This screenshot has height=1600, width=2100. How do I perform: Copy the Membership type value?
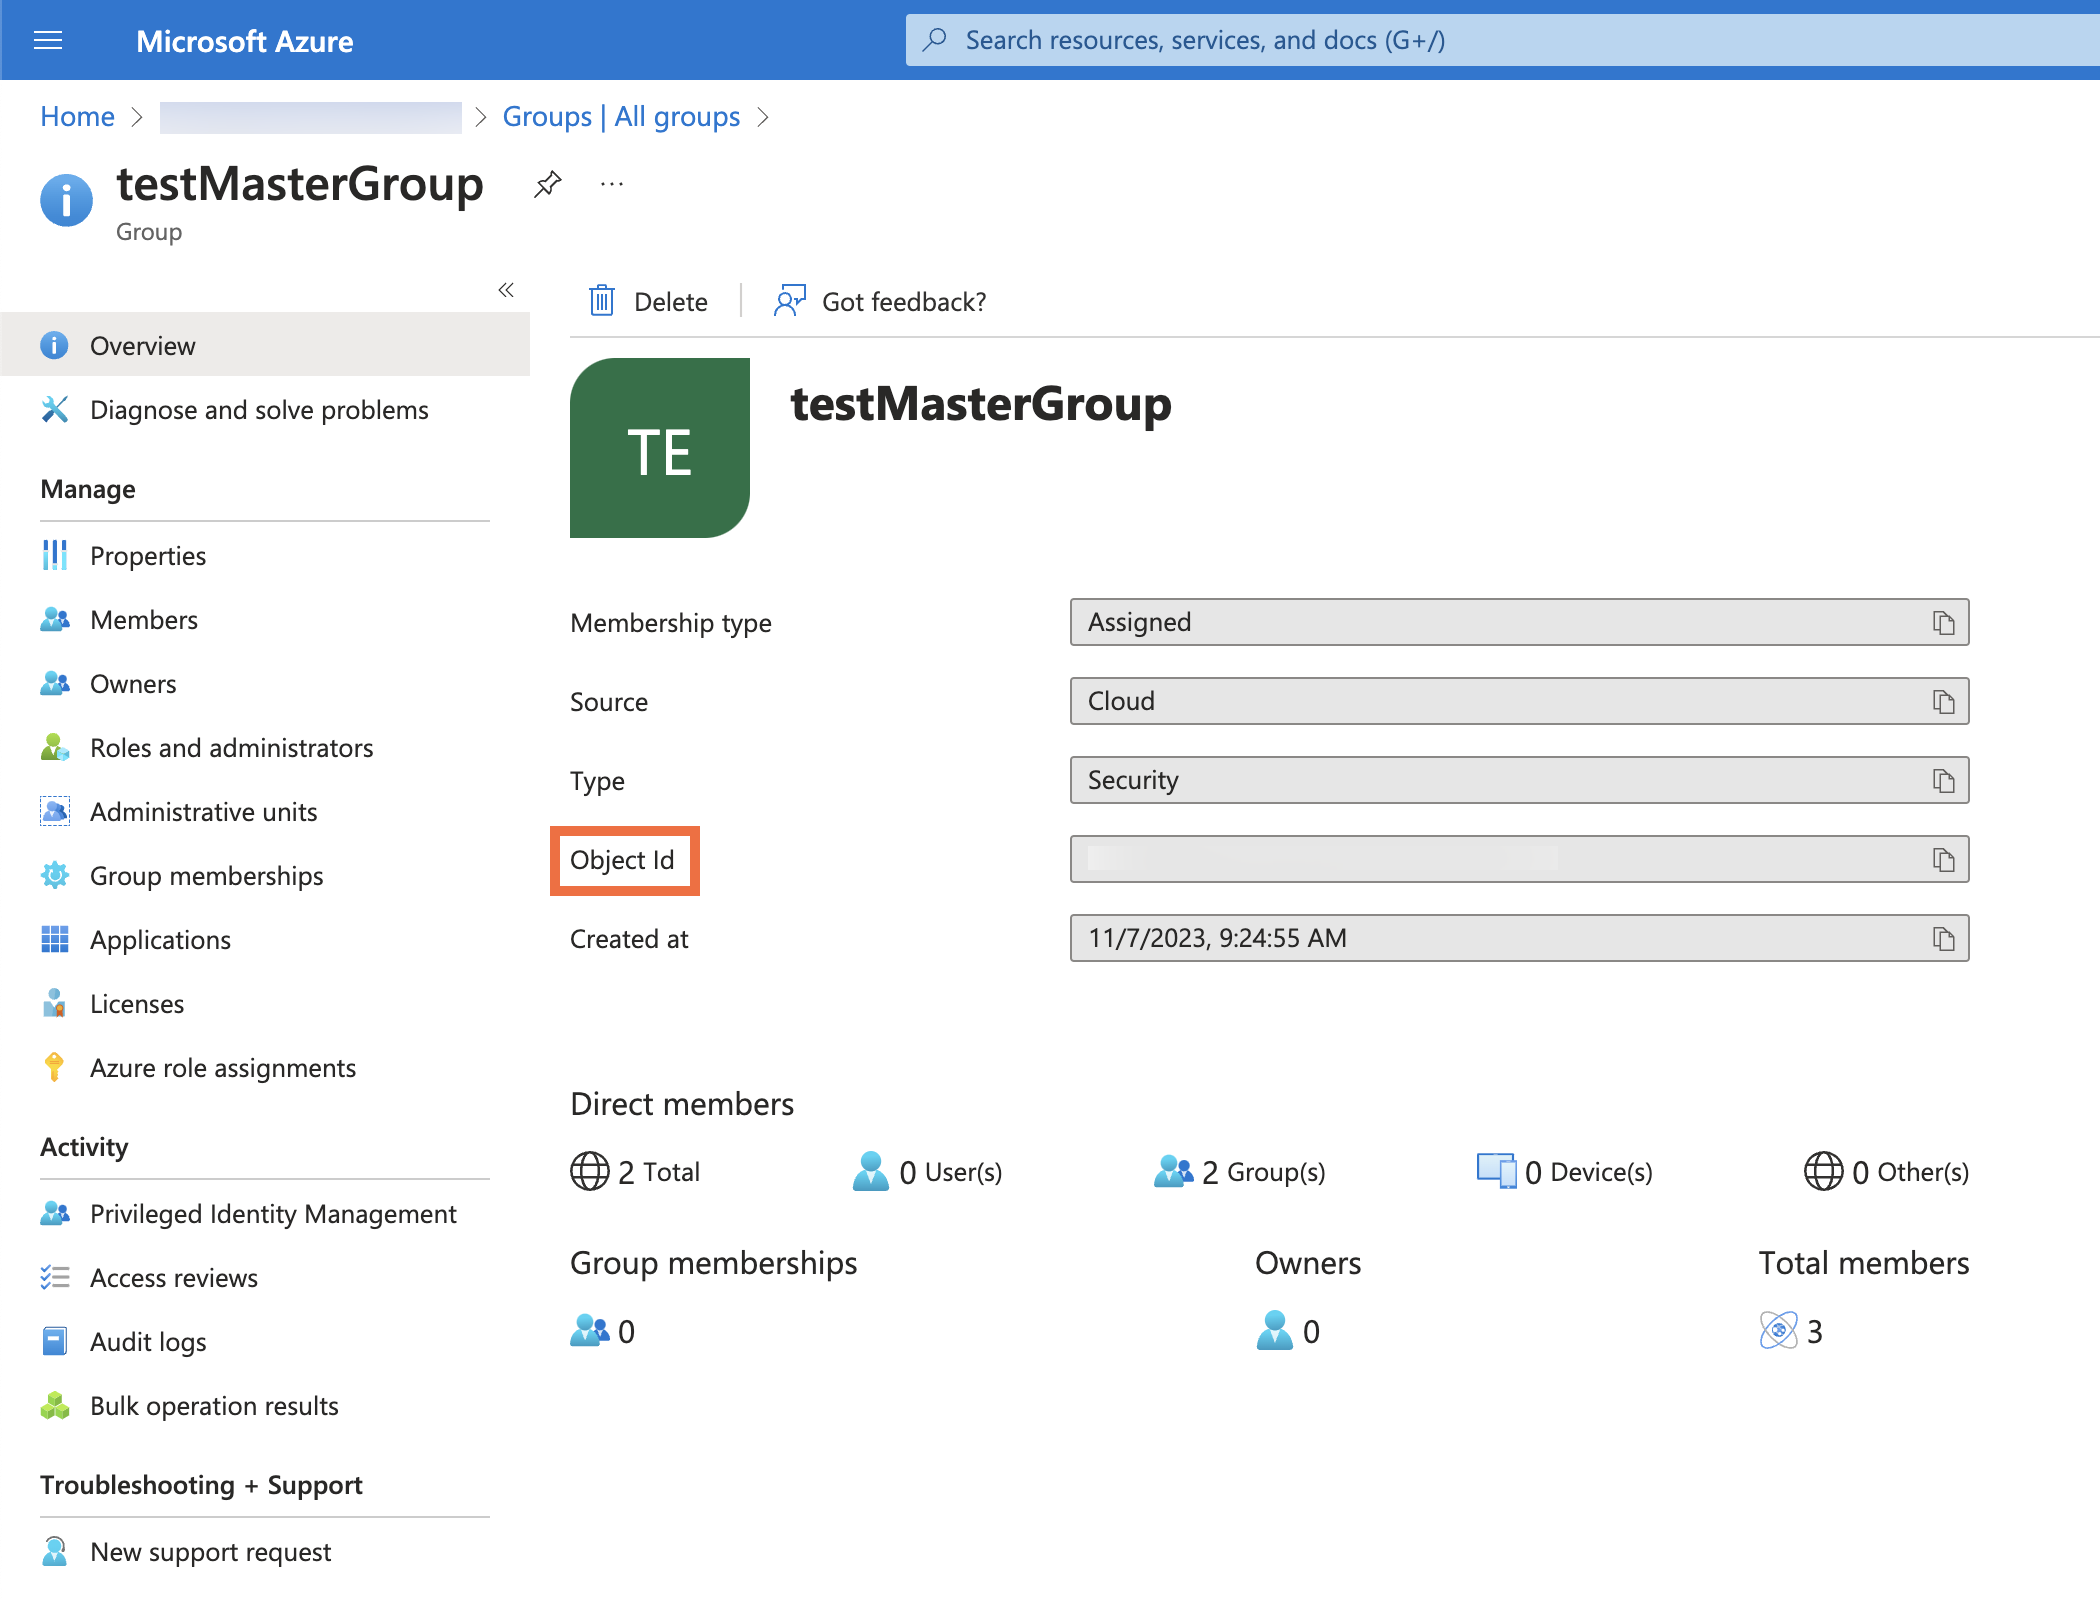[x=1943, y=623]
